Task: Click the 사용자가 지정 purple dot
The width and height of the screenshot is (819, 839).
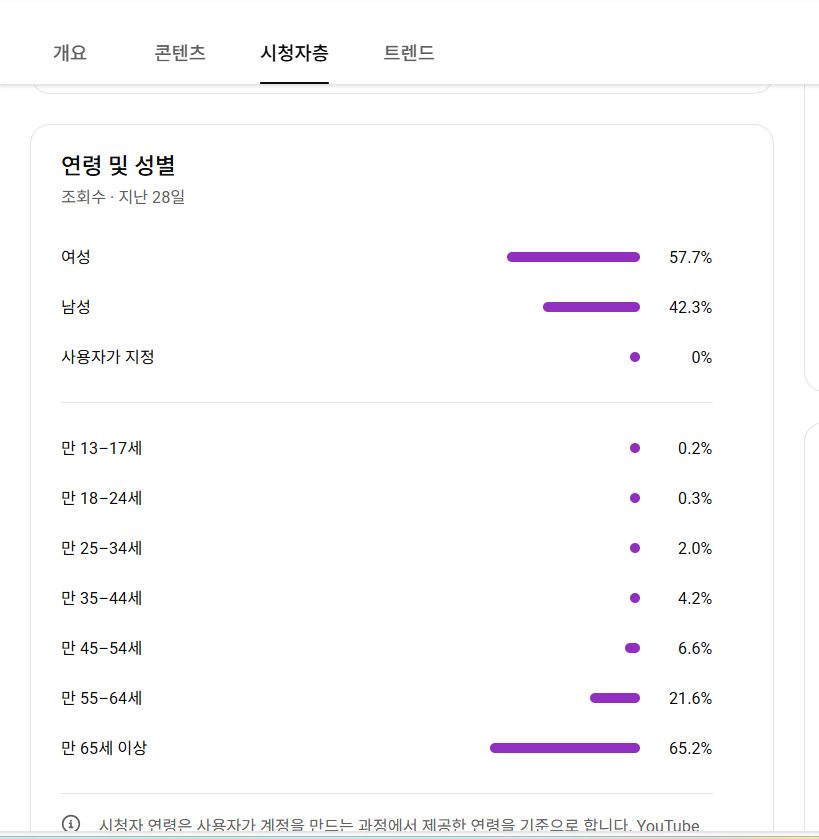Action: pyautogui.click(x=635, y=357)
